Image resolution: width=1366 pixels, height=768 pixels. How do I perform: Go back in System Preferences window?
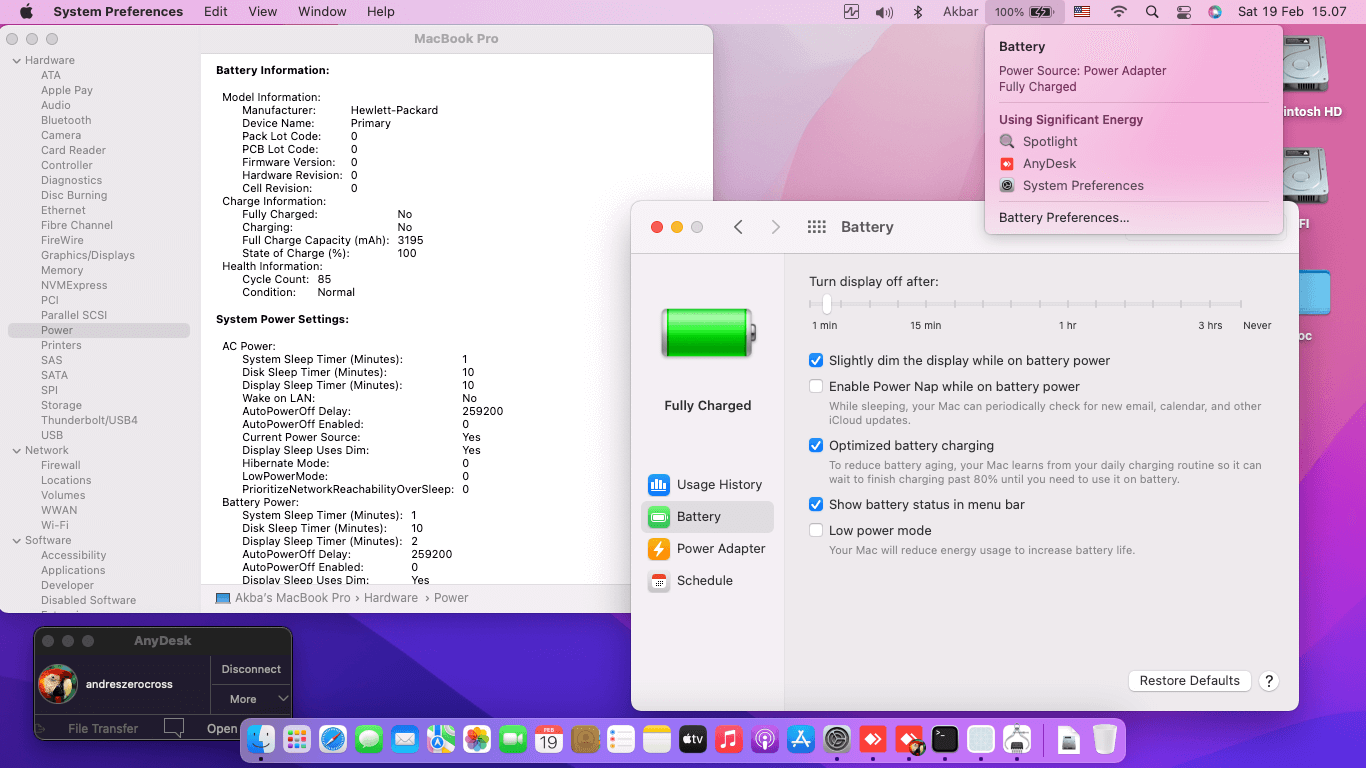pyautogui.click(x=738, y=227)
